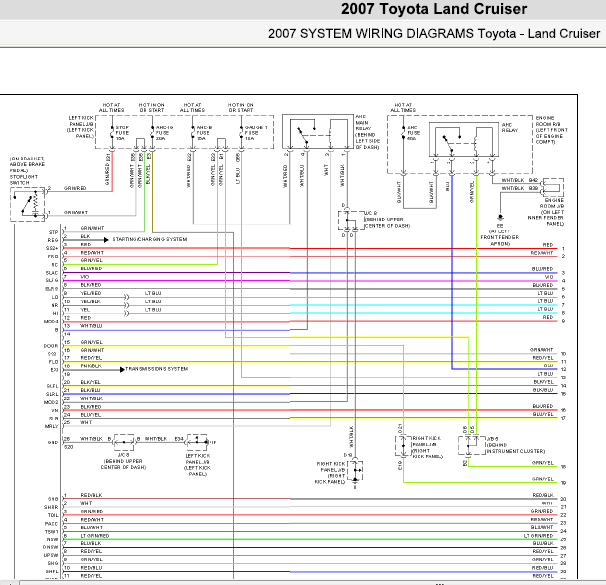Click the 'J/B 6 (BEHIND INSTRUMENT CLUSTER)' label

pyautogui.click(x=515, y=445)
